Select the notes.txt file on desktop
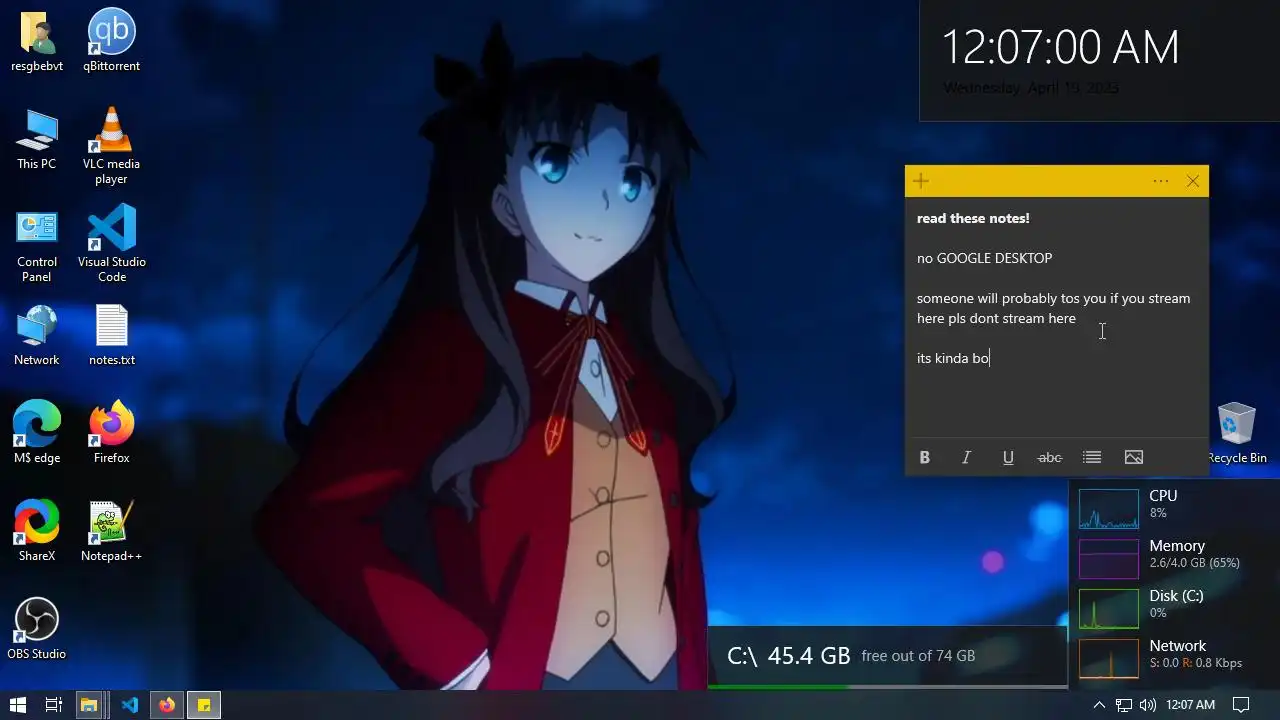1280x720 pixels. (x=111, y=336)
